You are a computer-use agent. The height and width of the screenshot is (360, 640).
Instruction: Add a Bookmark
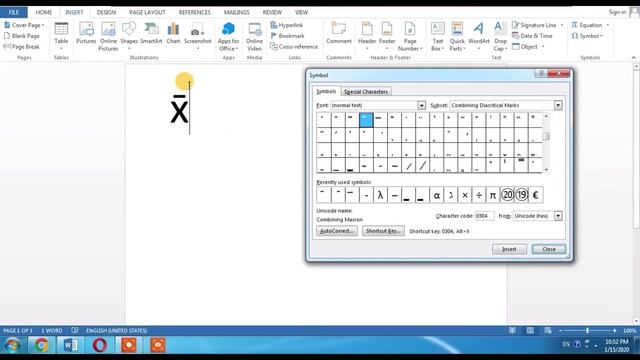(288, 36)
